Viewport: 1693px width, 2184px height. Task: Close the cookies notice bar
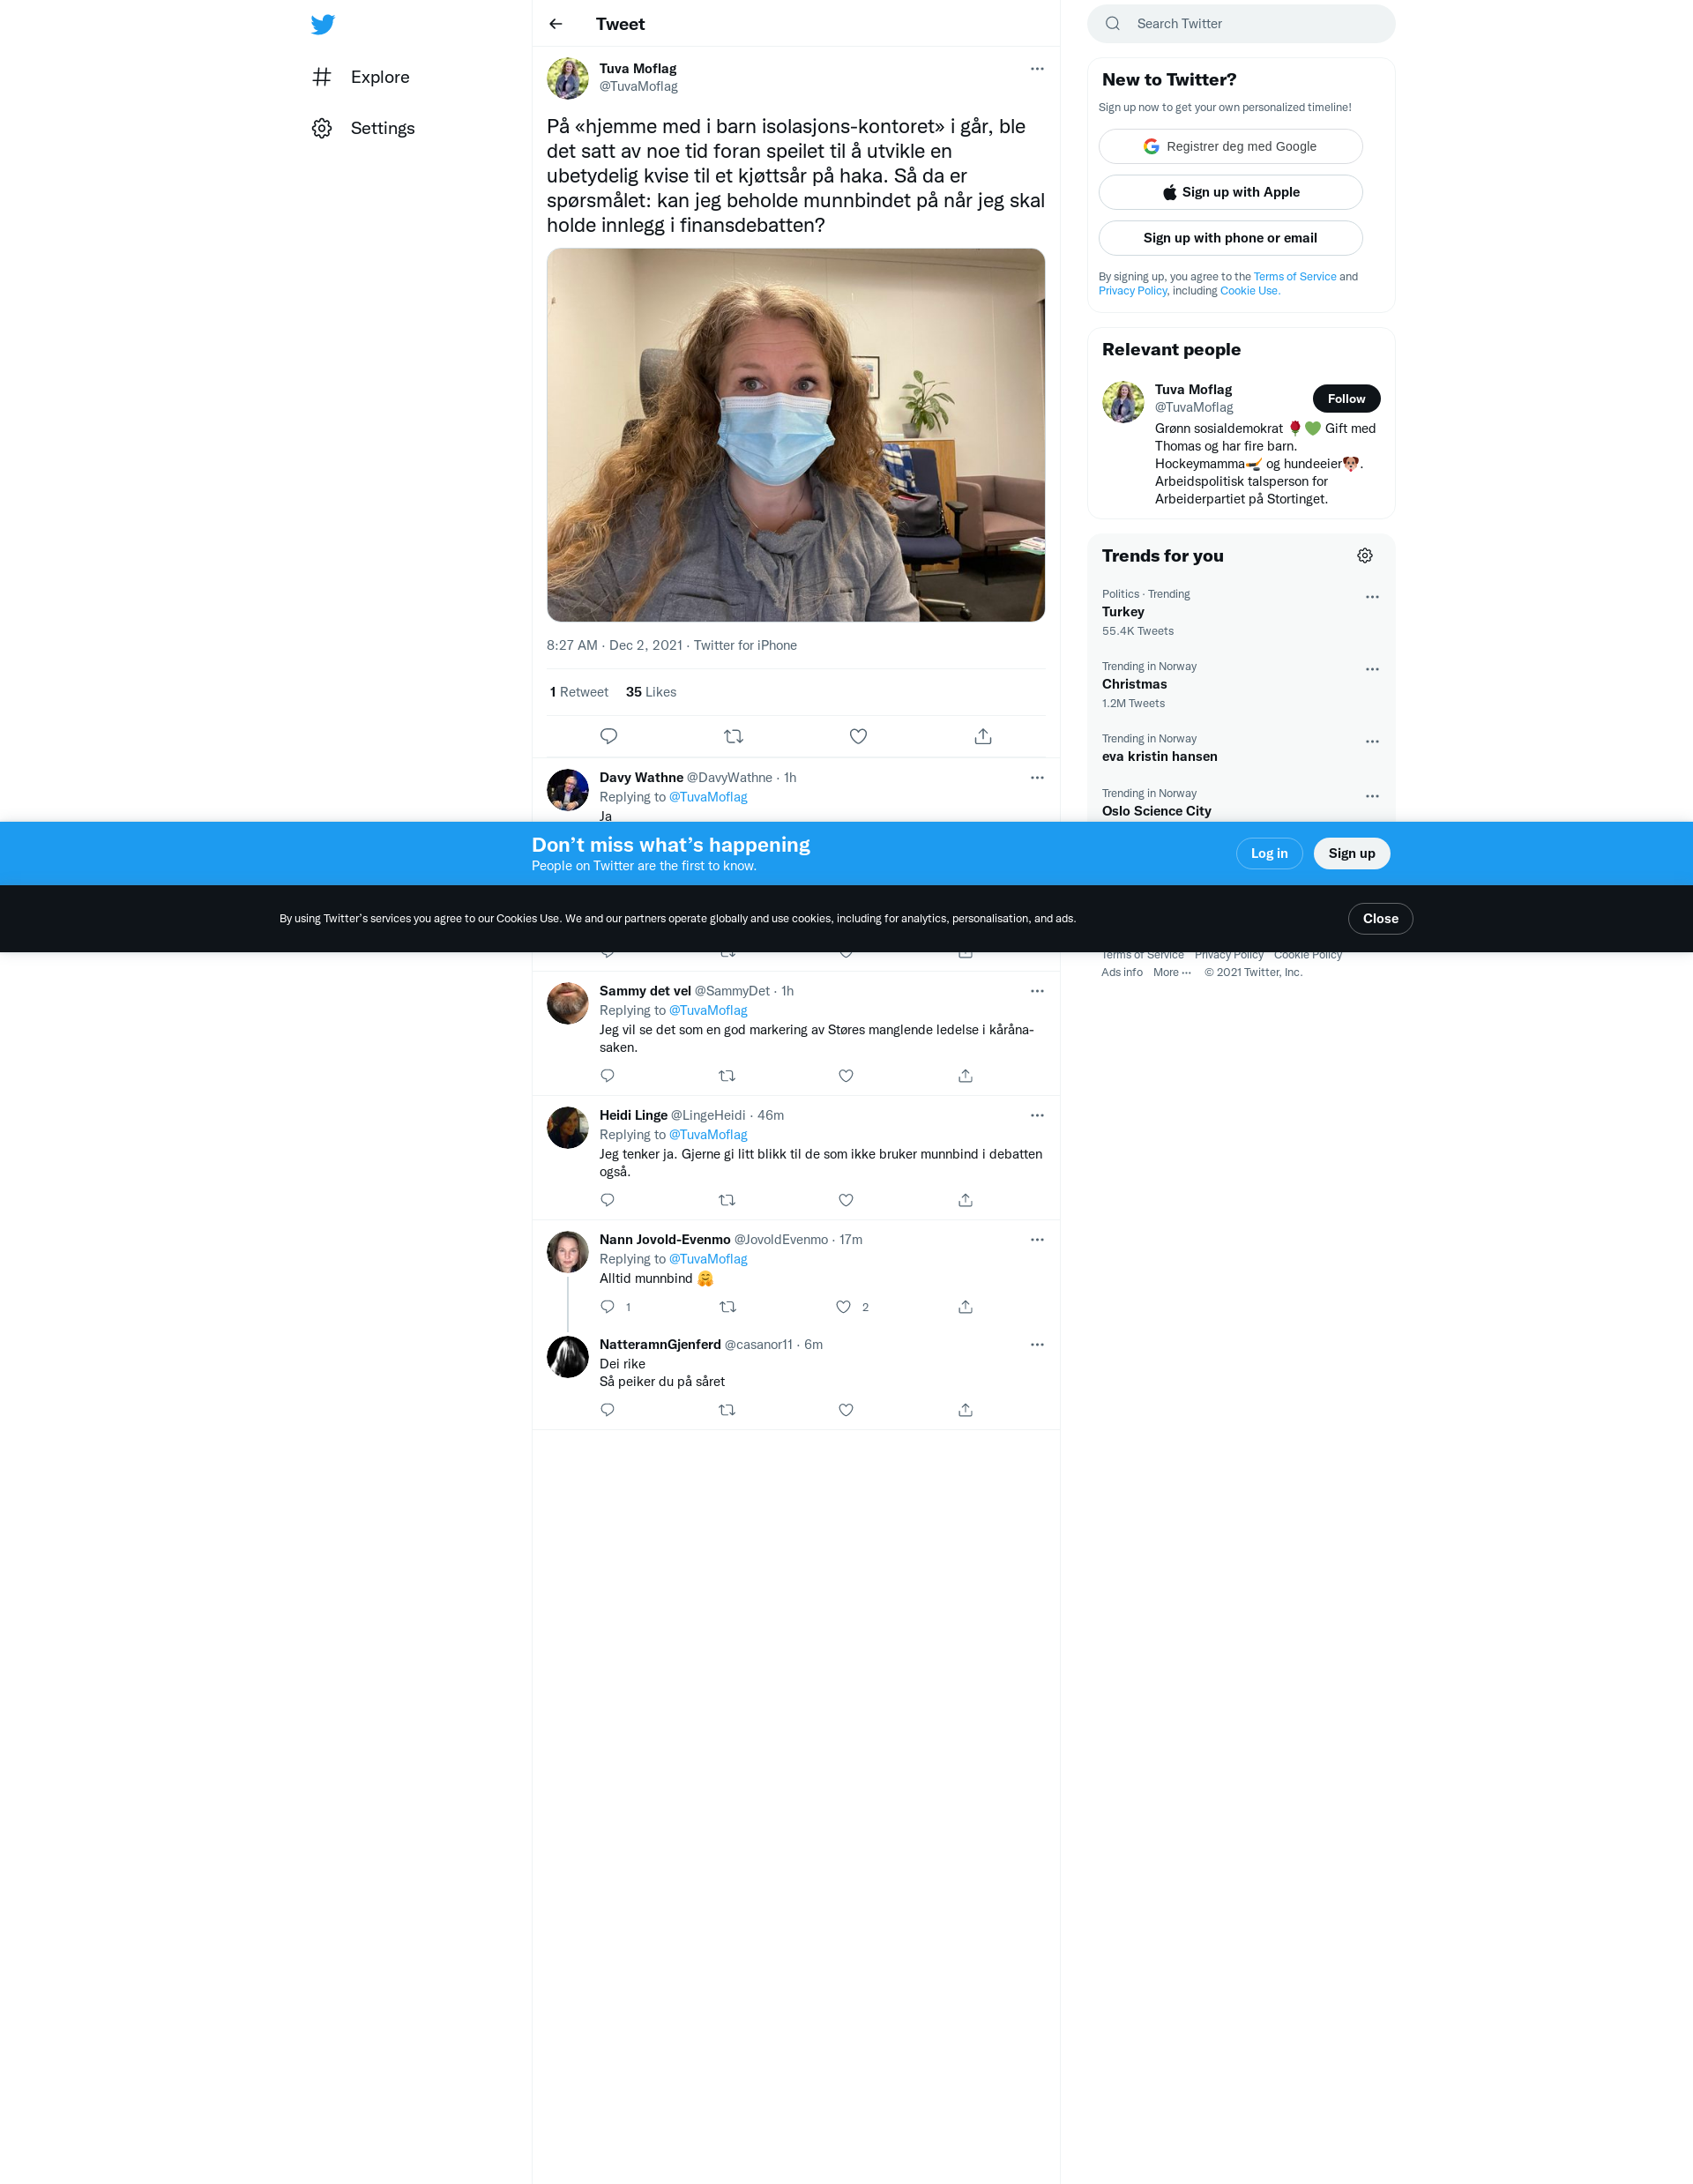point(1380,919)
